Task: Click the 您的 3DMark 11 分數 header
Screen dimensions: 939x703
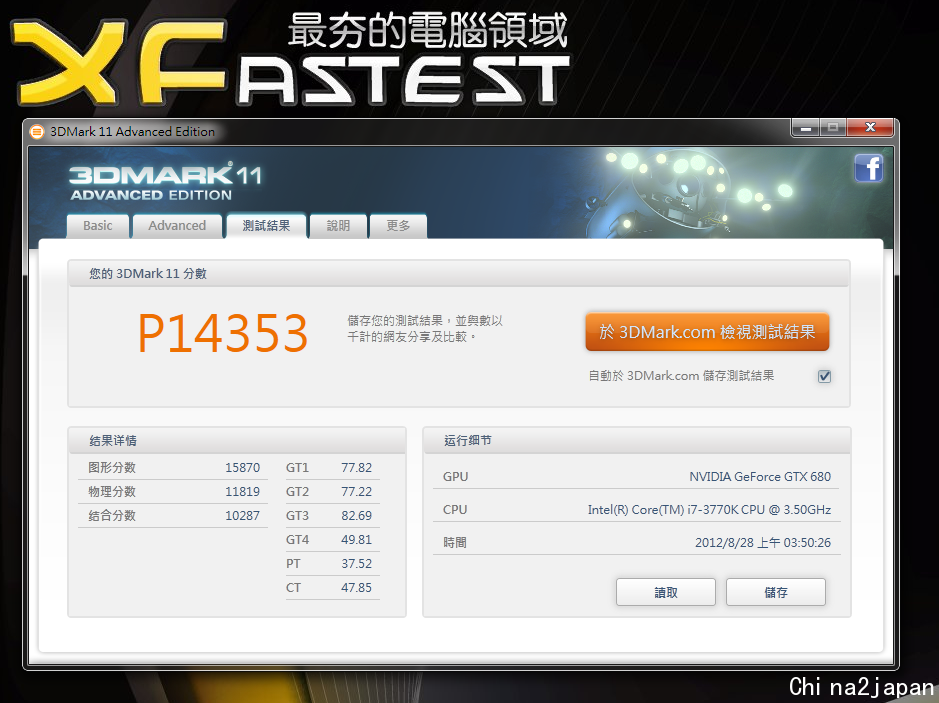Action: pos(459,274)
